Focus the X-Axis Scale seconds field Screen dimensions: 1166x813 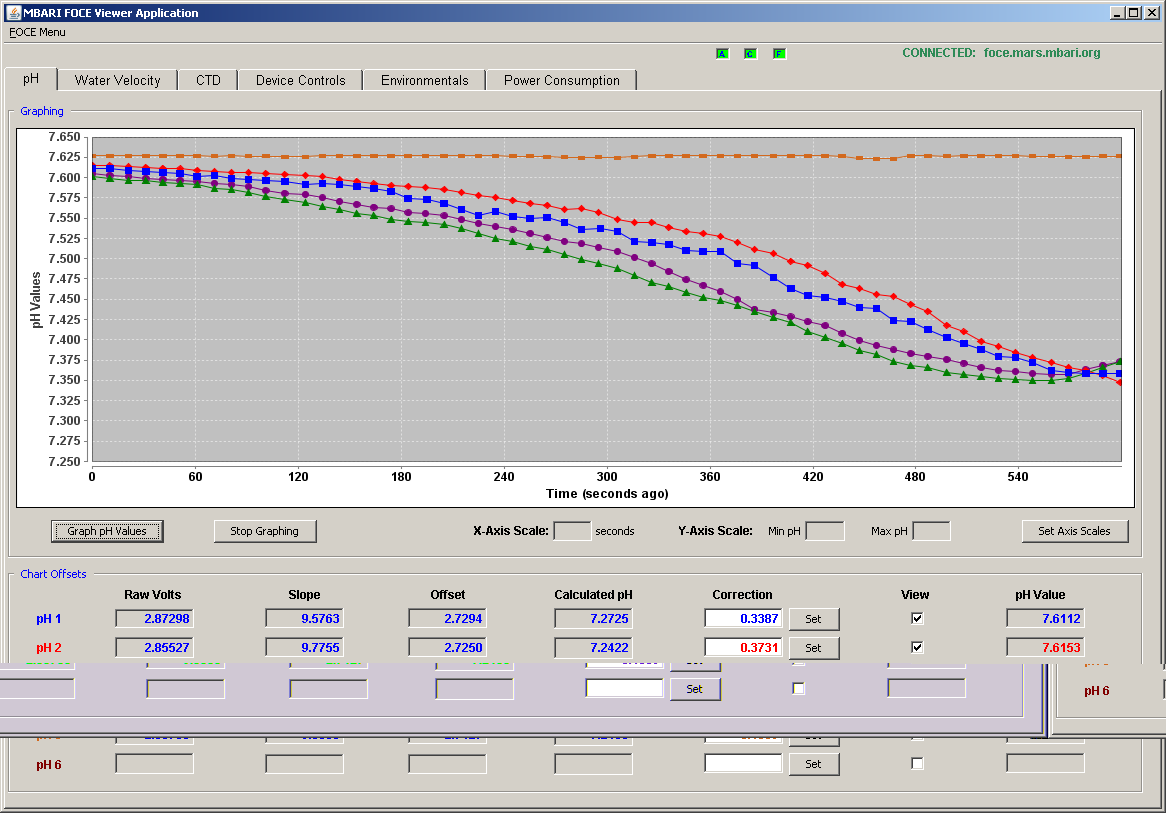pyautogui.click(x=573, y=531)
